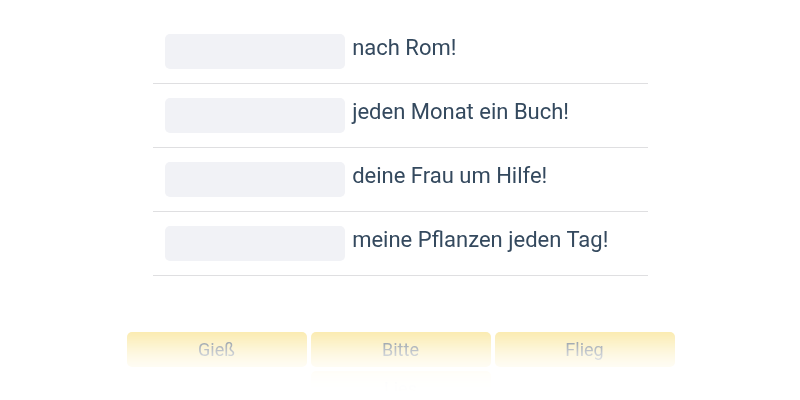Select the blank before "jeden Monat ein Buch!"
The image size is (800, 400).
click(255, 115)
